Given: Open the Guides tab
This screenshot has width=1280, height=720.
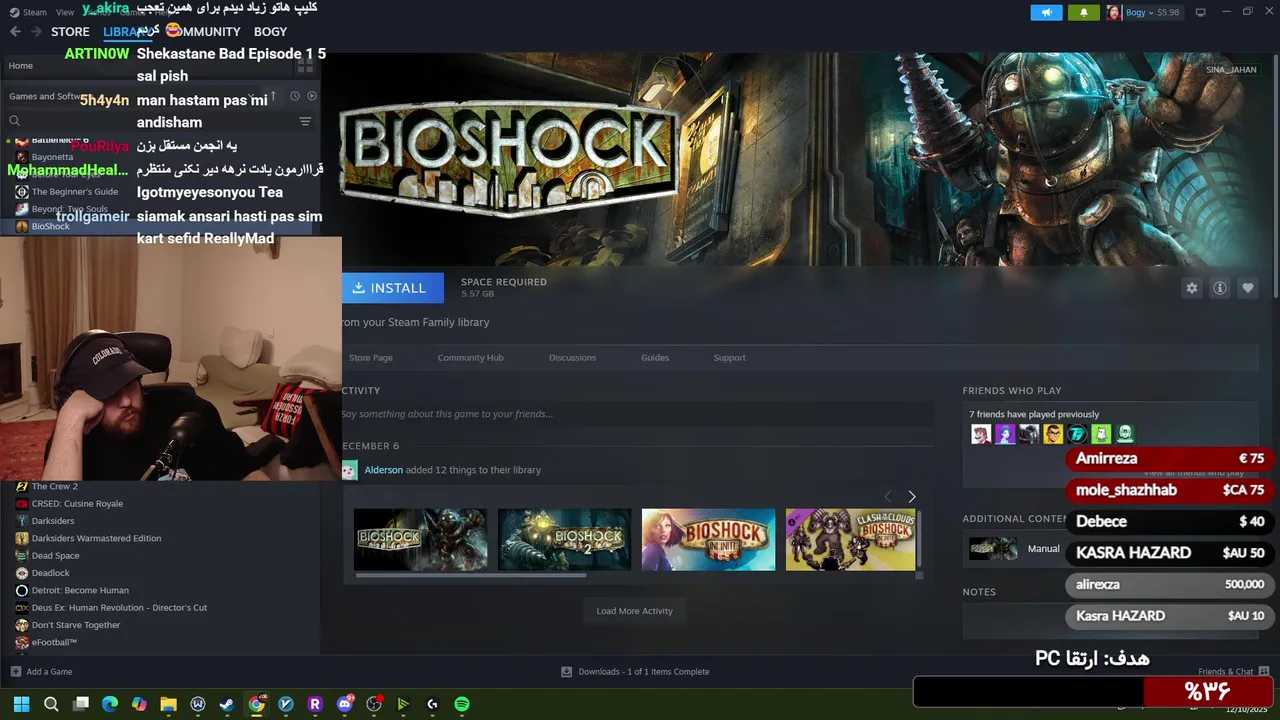Looking at the screenshot, I should click(x=655, y=358).
